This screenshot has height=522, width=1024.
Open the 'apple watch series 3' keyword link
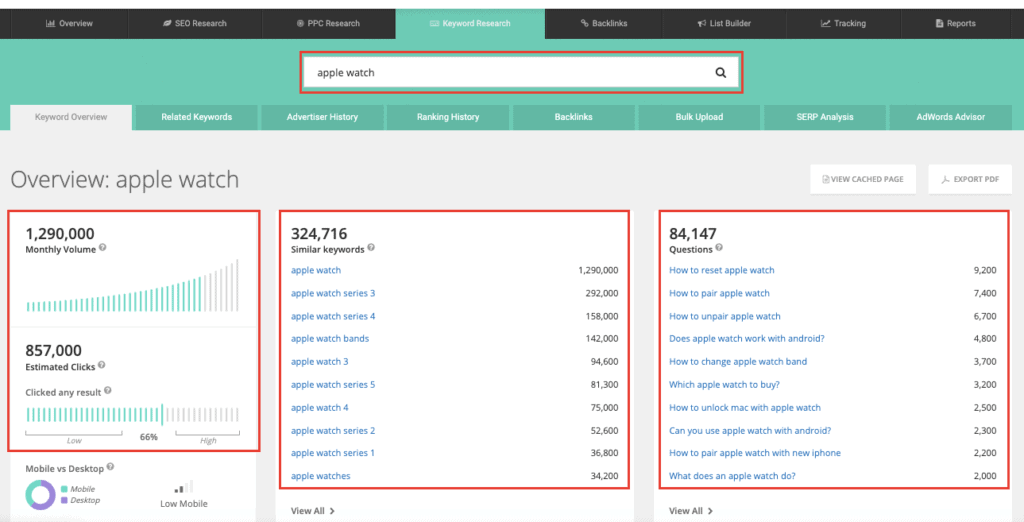(333, 293)
